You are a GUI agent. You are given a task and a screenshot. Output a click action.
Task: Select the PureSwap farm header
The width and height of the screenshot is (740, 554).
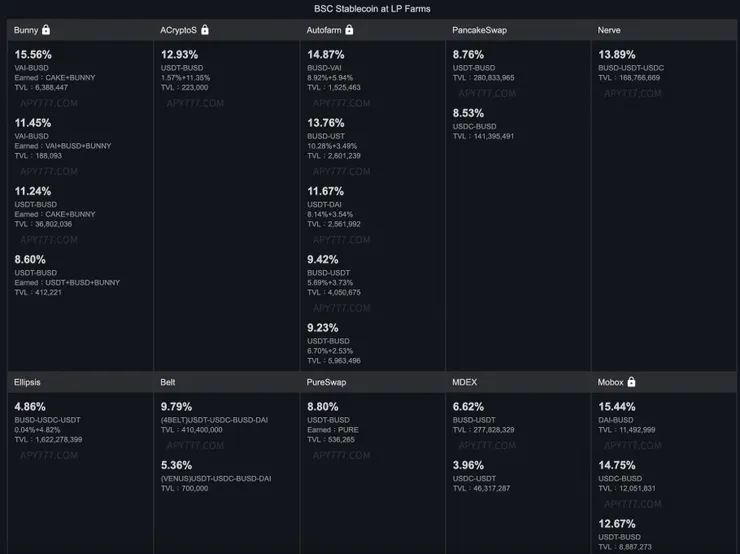pyautogui.click(x=327, y=382)
